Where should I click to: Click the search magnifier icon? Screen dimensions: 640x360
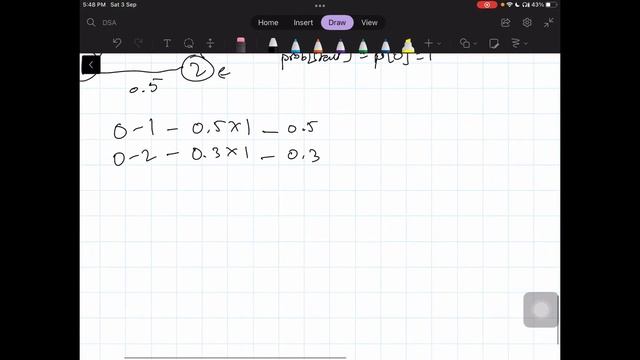(x=91, y=22)
